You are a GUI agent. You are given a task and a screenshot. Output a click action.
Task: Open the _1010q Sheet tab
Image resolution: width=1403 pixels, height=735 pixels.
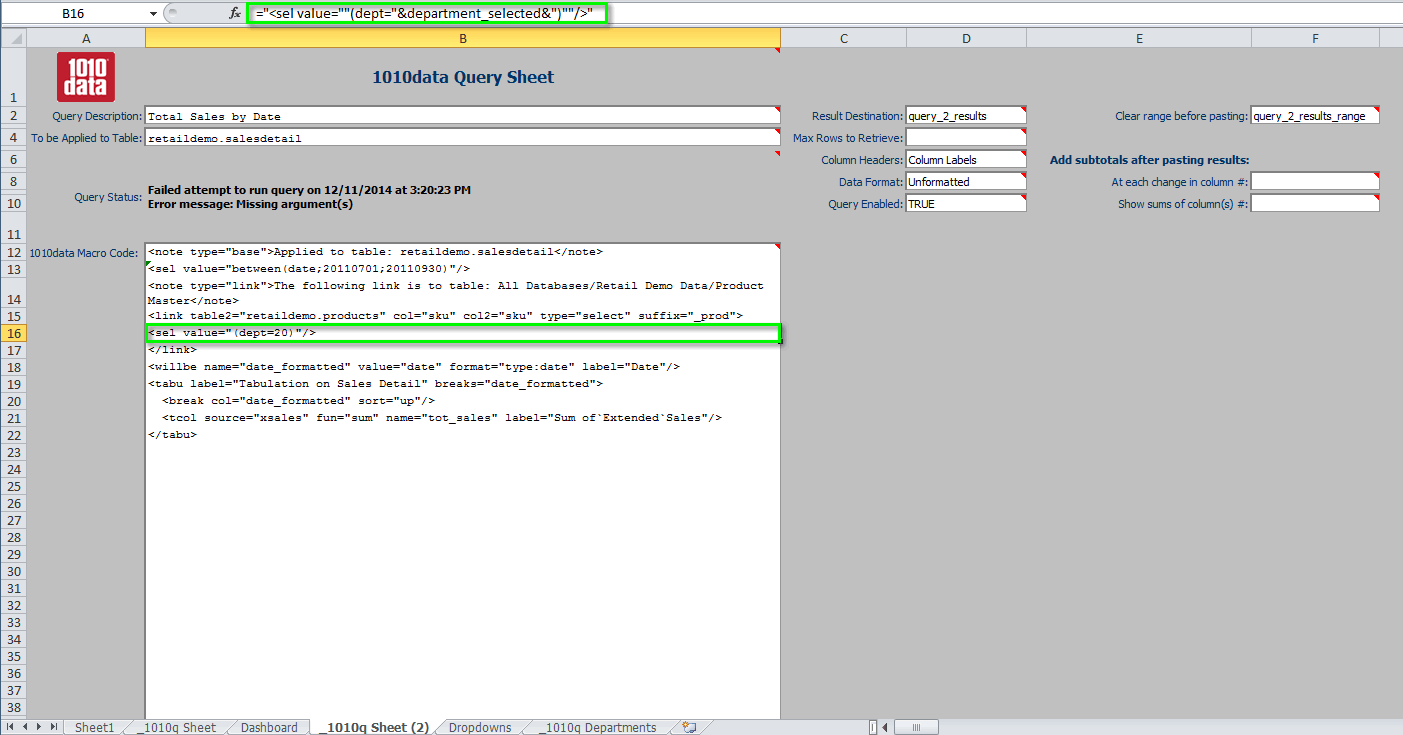coord(176,727)
